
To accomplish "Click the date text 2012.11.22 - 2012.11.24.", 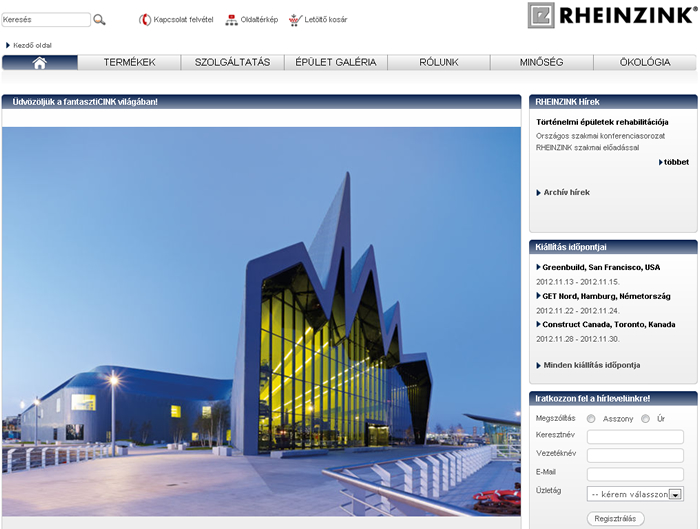I will tap(578, 311).
